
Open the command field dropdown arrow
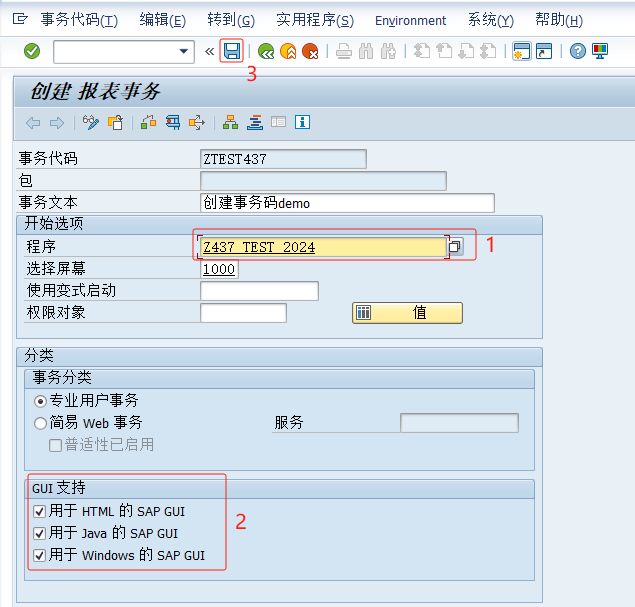183,51
